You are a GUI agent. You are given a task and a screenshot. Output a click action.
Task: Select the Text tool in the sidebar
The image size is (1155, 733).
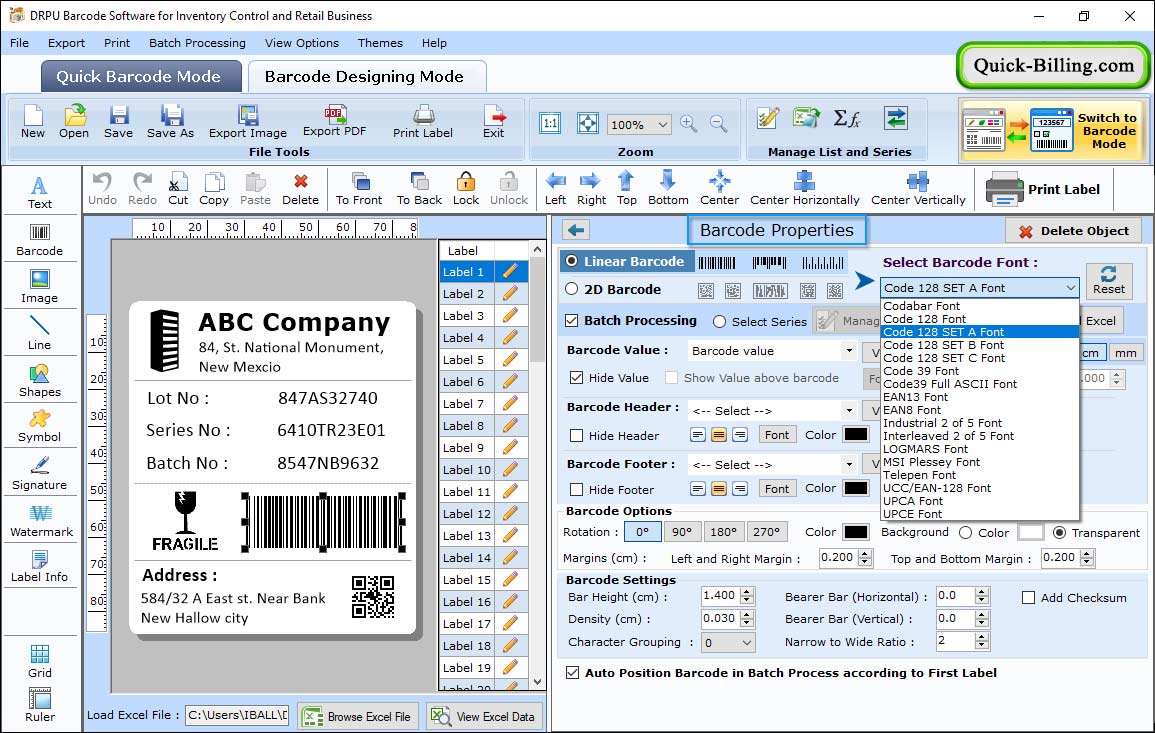tap(40, 193)
